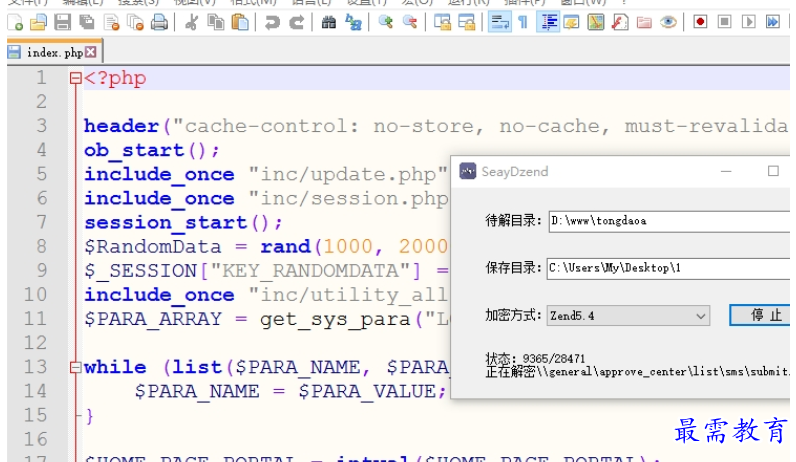Collapse the <?php fold marker on line 1
796x462 pixels.
pos(76,78)
